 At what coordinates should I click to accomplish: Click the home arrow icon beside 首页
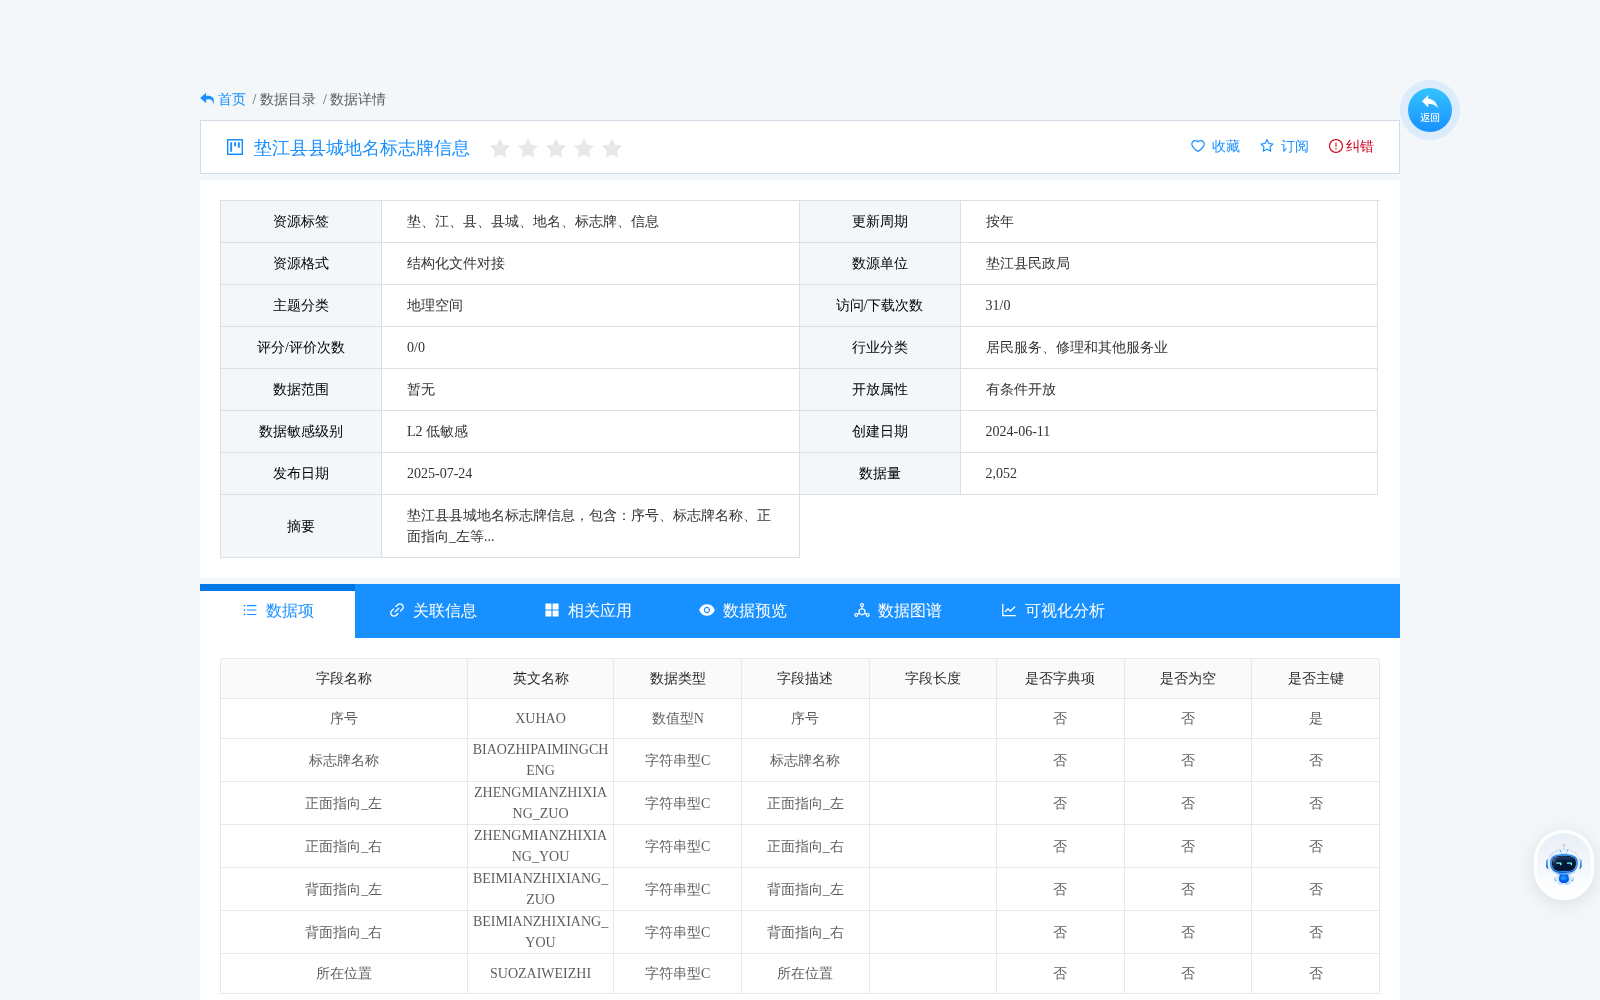click(x=207, y=99)
